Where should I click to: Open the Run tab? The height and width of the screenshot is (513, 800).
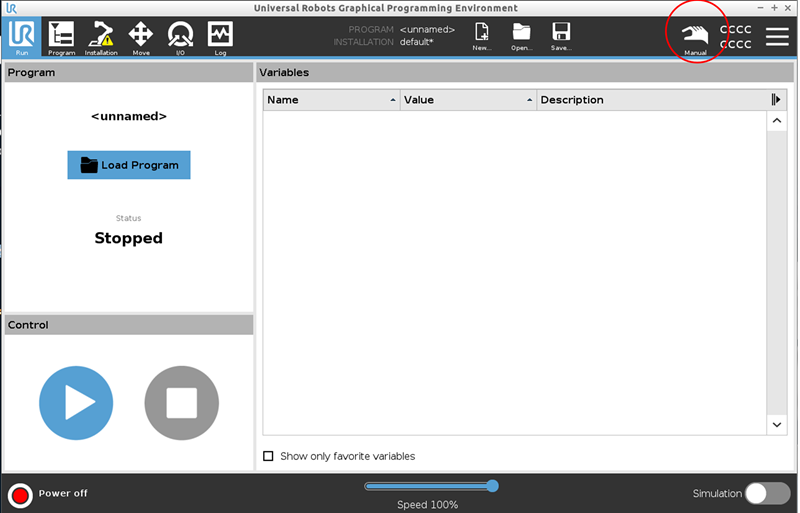click(21, 37)
